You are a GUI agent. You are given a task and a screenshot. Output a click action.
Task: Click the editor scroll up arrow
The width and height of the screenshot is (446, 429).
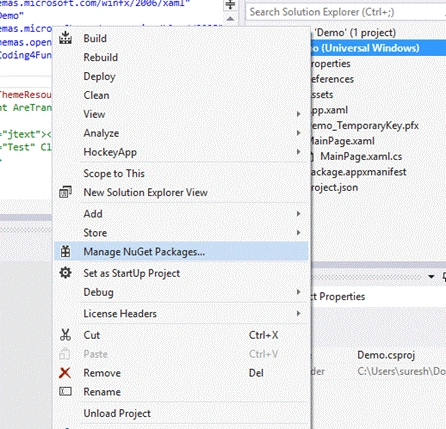pyautogui.click(x=230, y=19)
